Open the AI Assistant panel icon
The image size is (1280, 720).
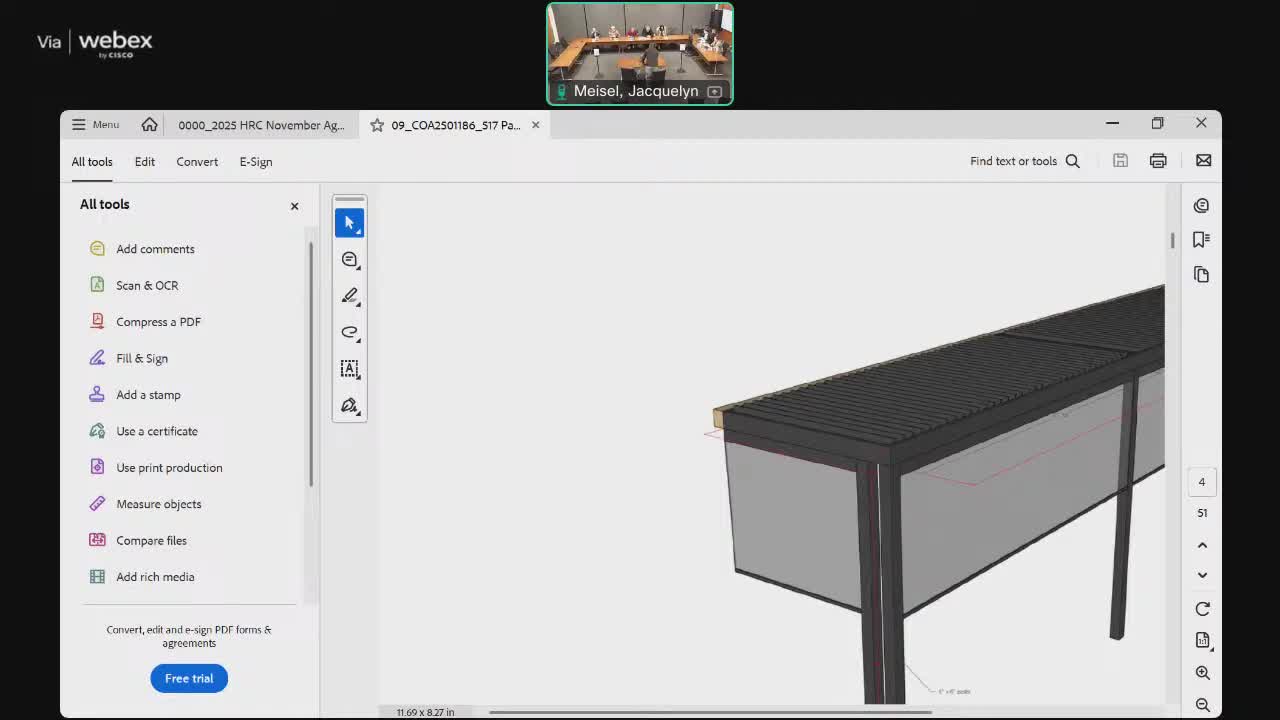(1201, 205)
